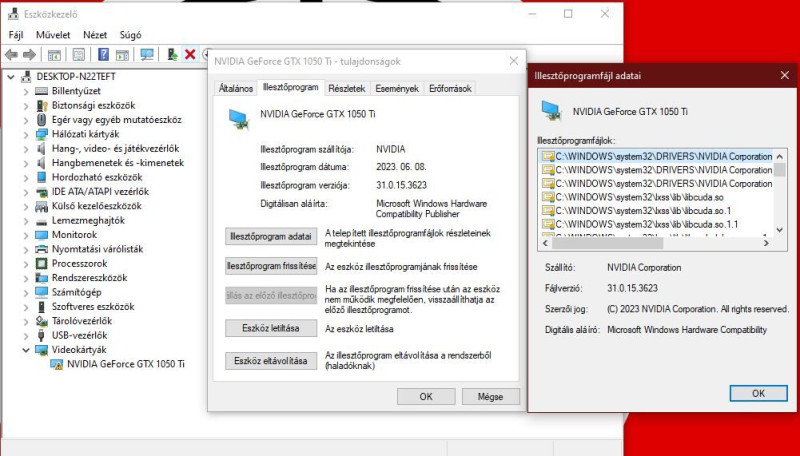Click the Monitorok display icon
The image size is (800, 456).
coord(41,235)
